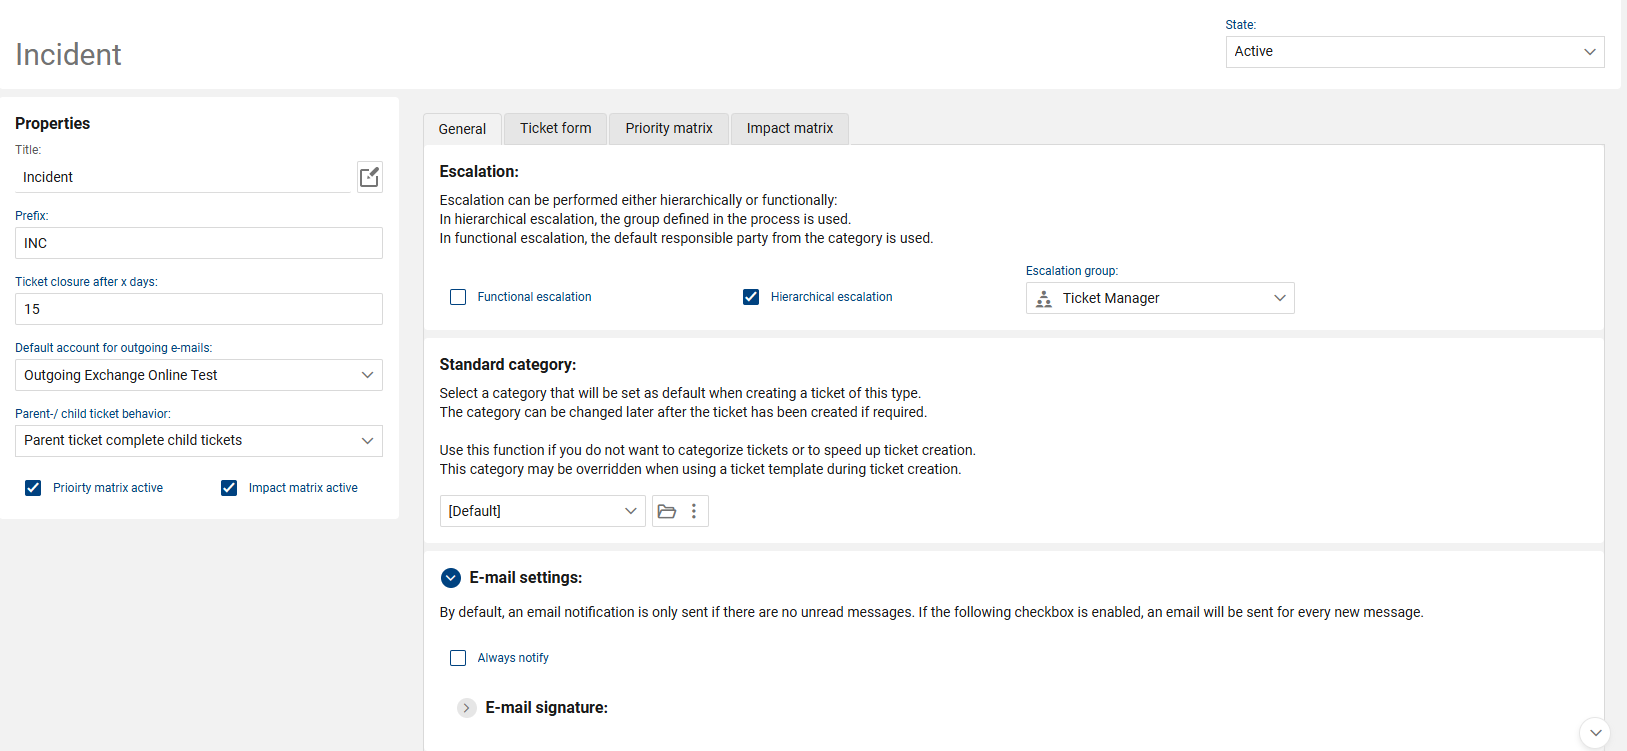Click the Functional escalation label
The image size is (1627, 751).
point(534,297)
